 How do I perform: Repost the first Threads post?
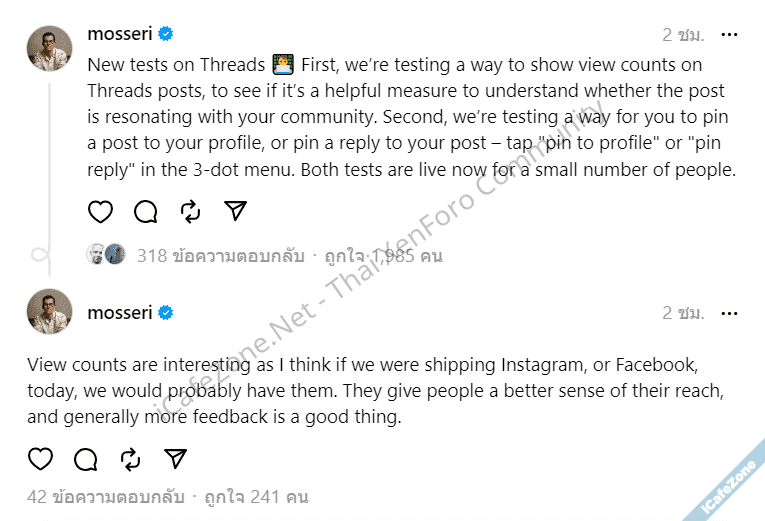(190, 211)
